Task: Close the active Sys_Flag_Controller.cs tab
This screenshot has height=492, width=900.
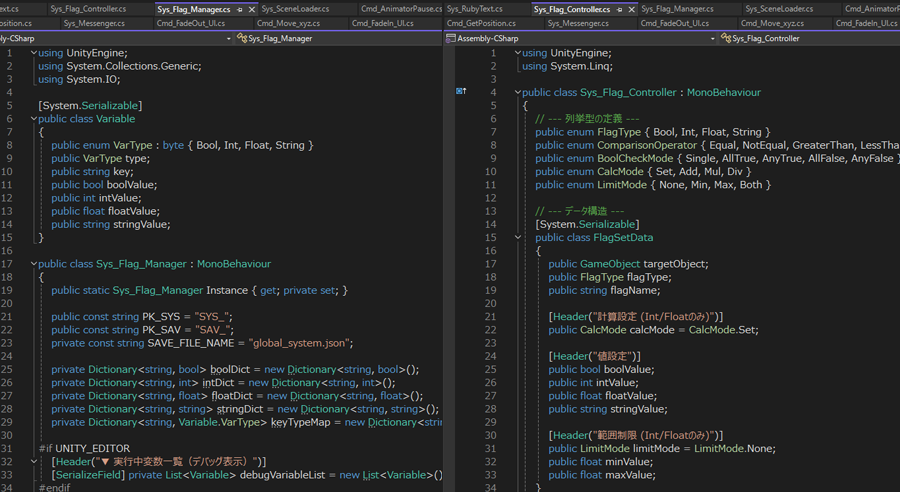Action: (631, 9)
